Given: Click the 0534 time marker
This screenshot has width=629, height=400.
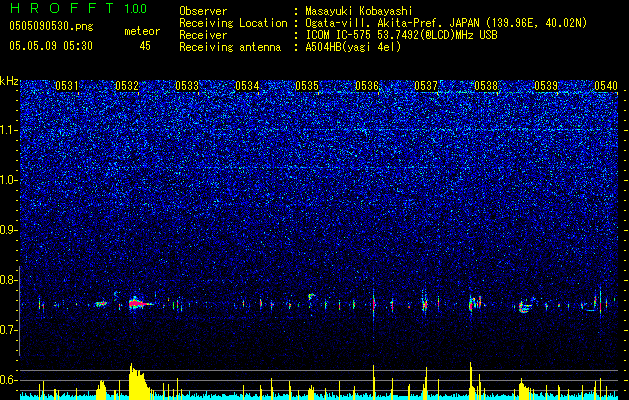Looking at the screenshot, I should 247,86.
